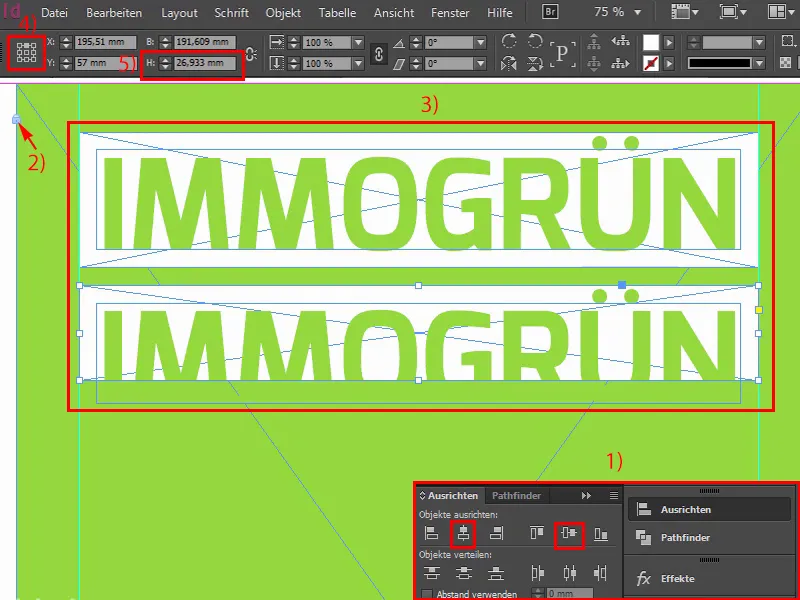
Task: Click the stroke swatch with red slash
Action: pyautogui.click(x=651, y=64)
